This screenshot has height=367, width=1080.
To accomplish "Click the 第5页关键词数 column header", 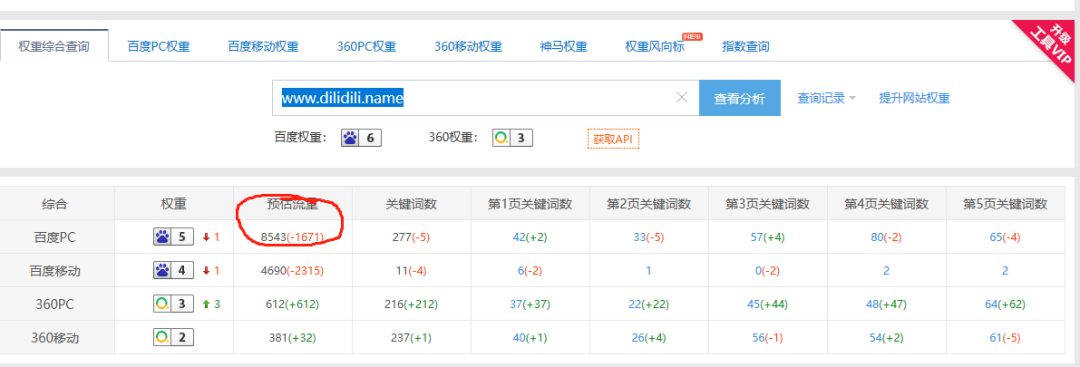I will pyautogui.click(x=1005, y=205).
